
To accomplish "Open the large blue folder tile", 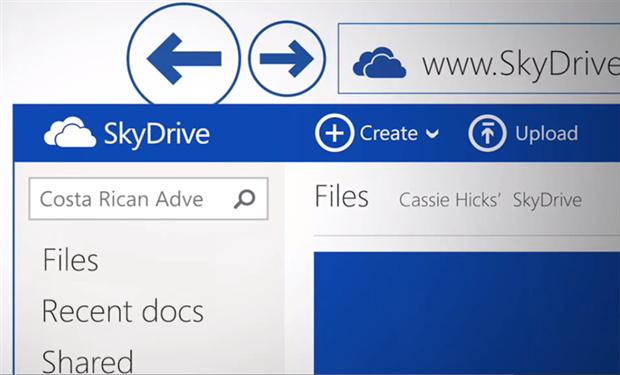I will (x=467, y=313).
